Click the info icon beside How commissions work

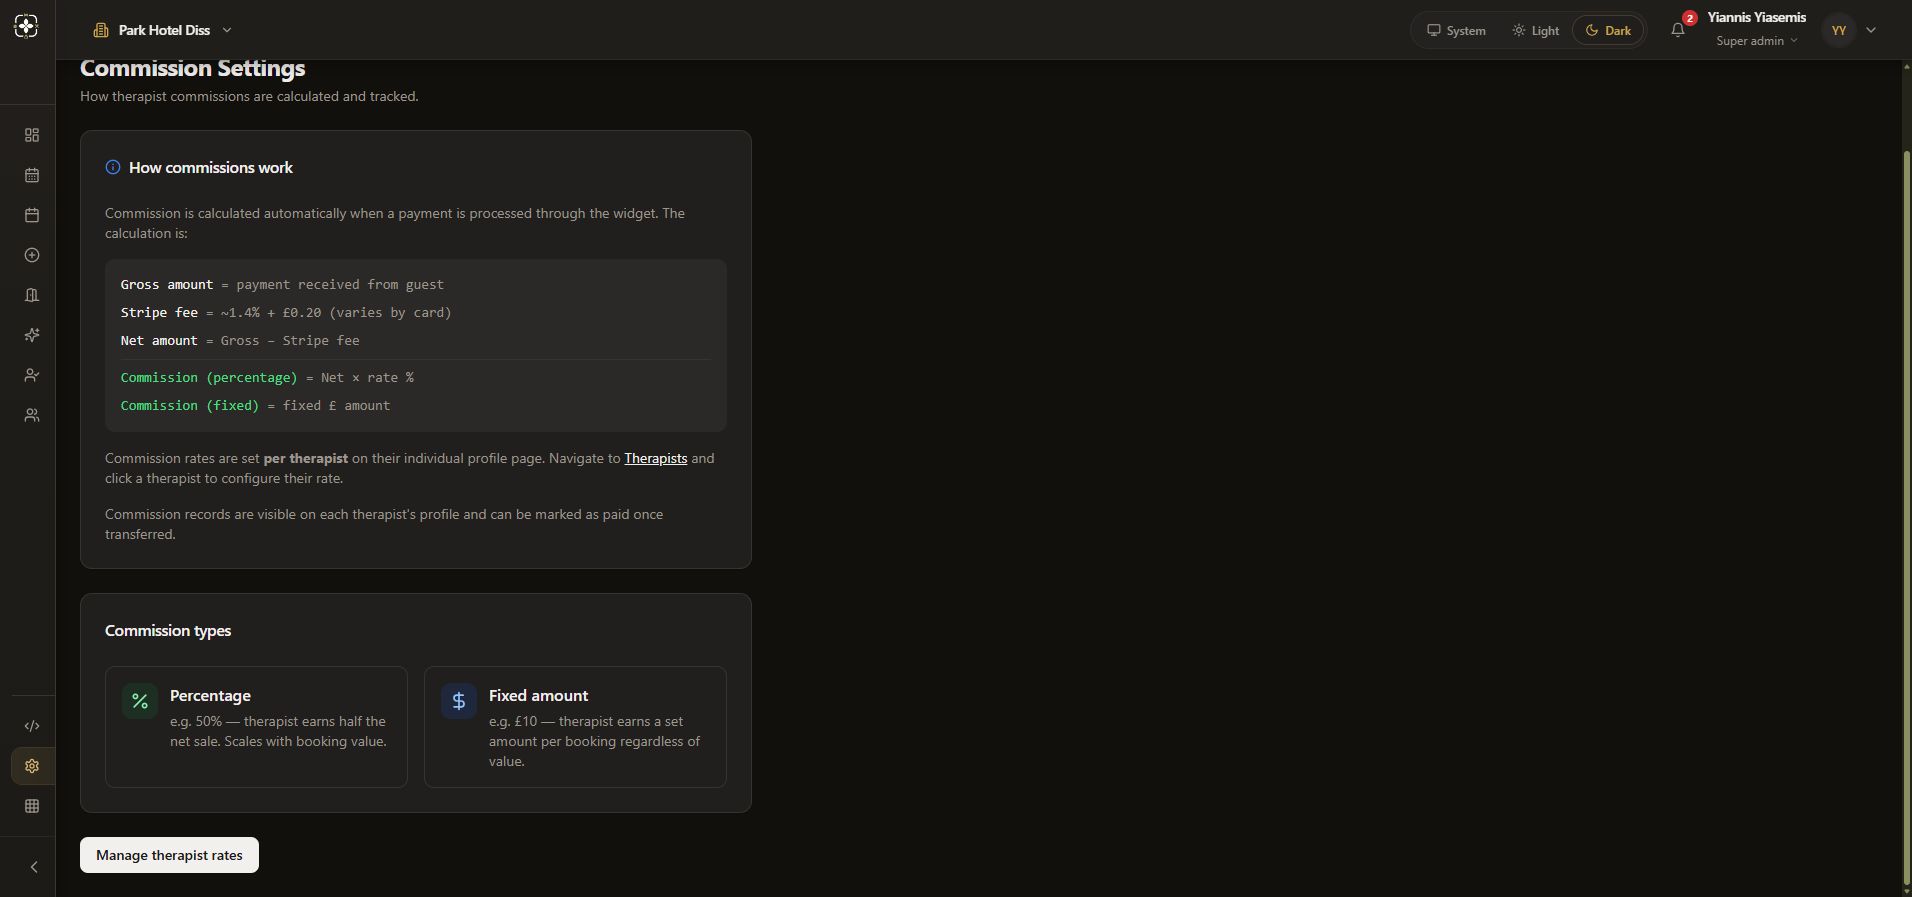tap(113, 167)
